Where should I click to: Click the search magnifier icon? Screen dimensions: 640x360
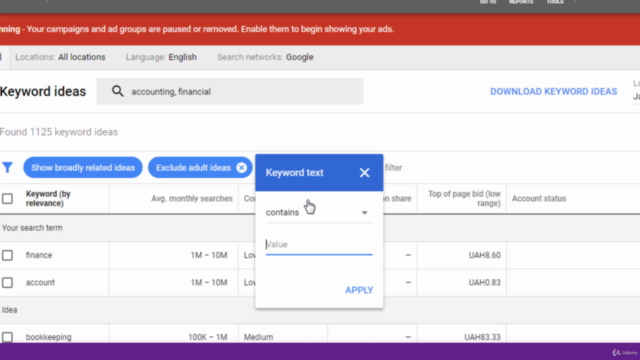[x=118, y=91]
